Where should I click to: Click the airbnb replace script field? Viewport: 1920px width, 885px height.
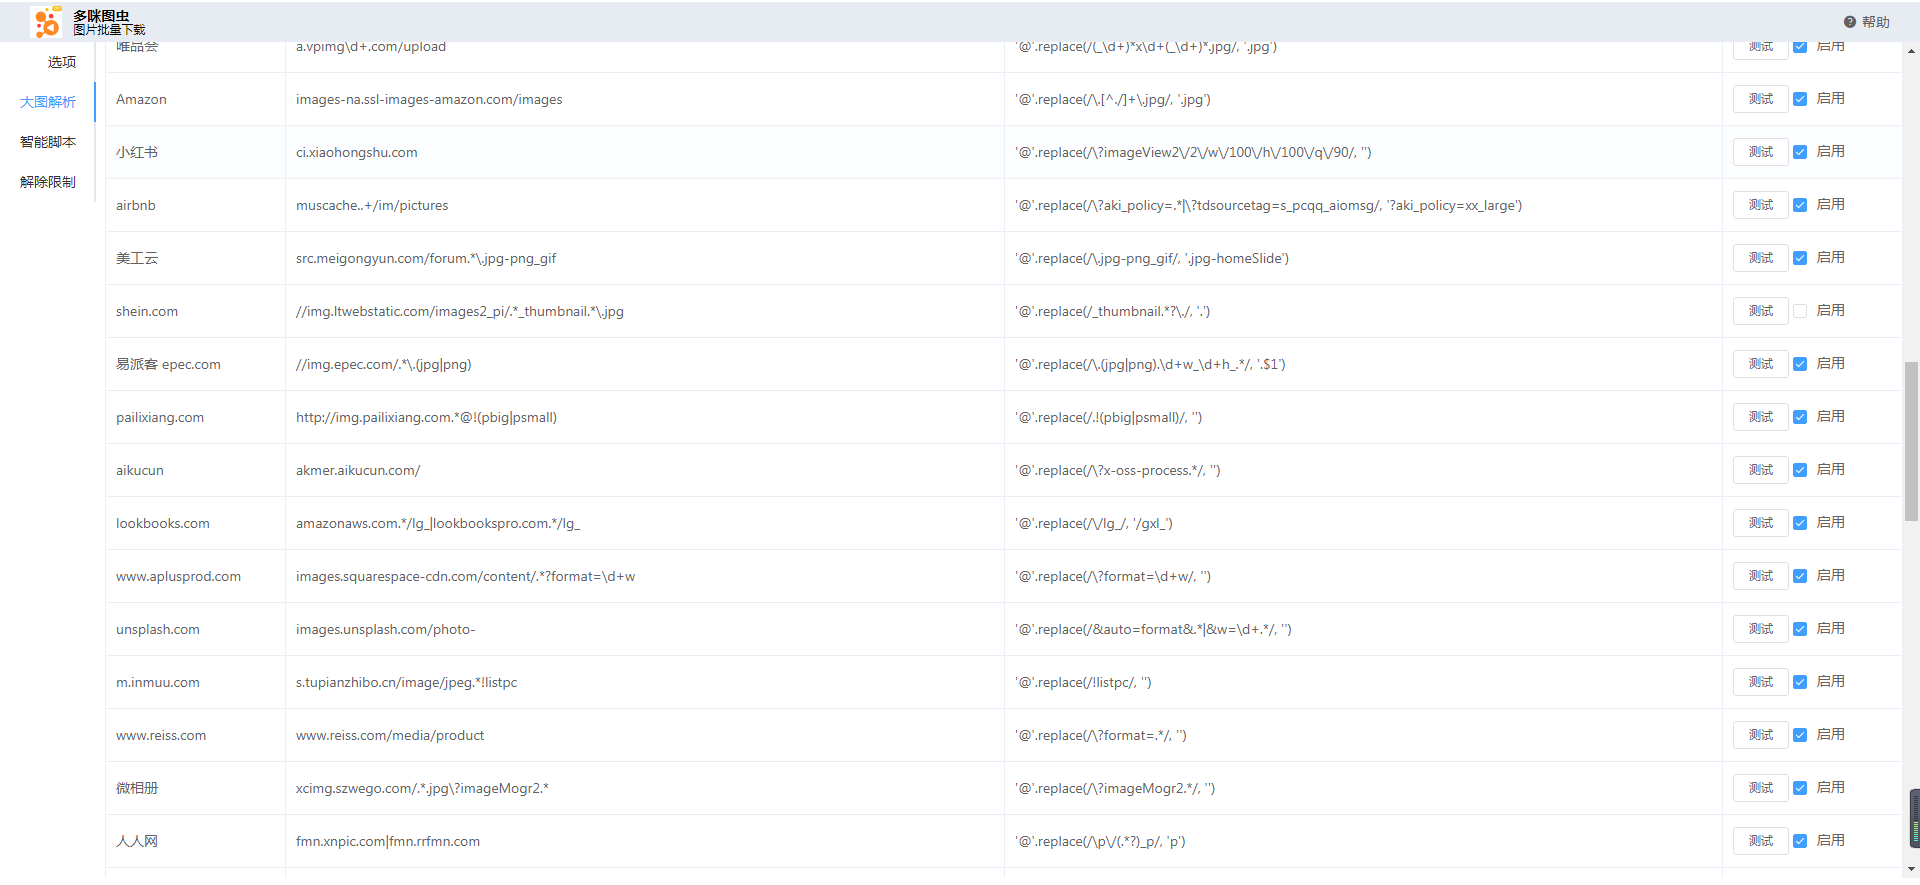click(1268, 206)
